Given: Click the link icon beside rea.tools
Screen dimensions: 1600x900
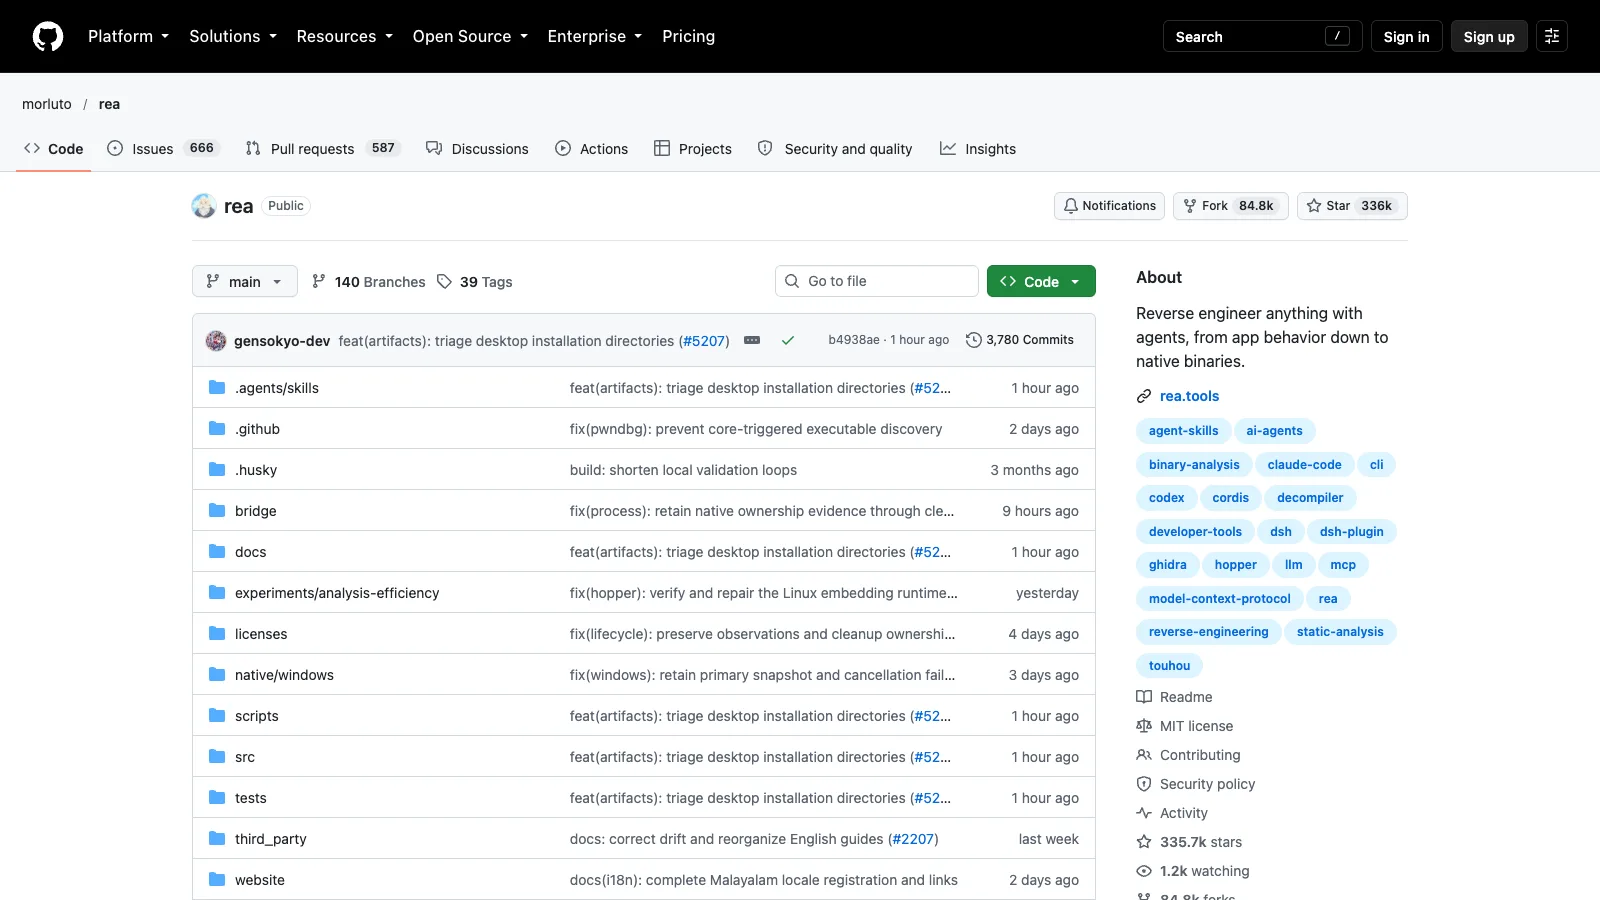Looking at the screenshot, I should 1144,397.
